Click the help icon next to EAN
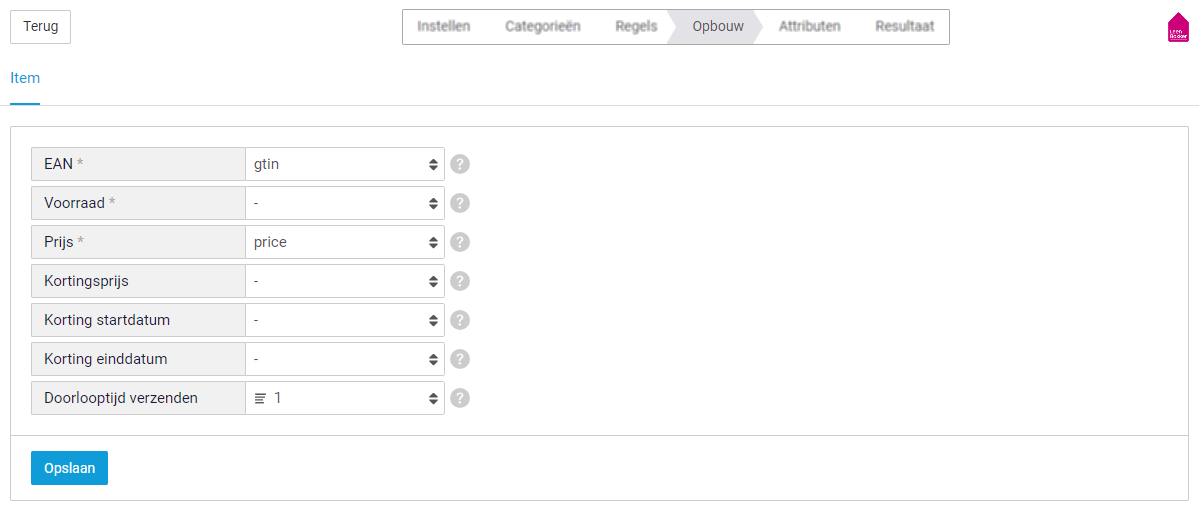 pos(460,164)
